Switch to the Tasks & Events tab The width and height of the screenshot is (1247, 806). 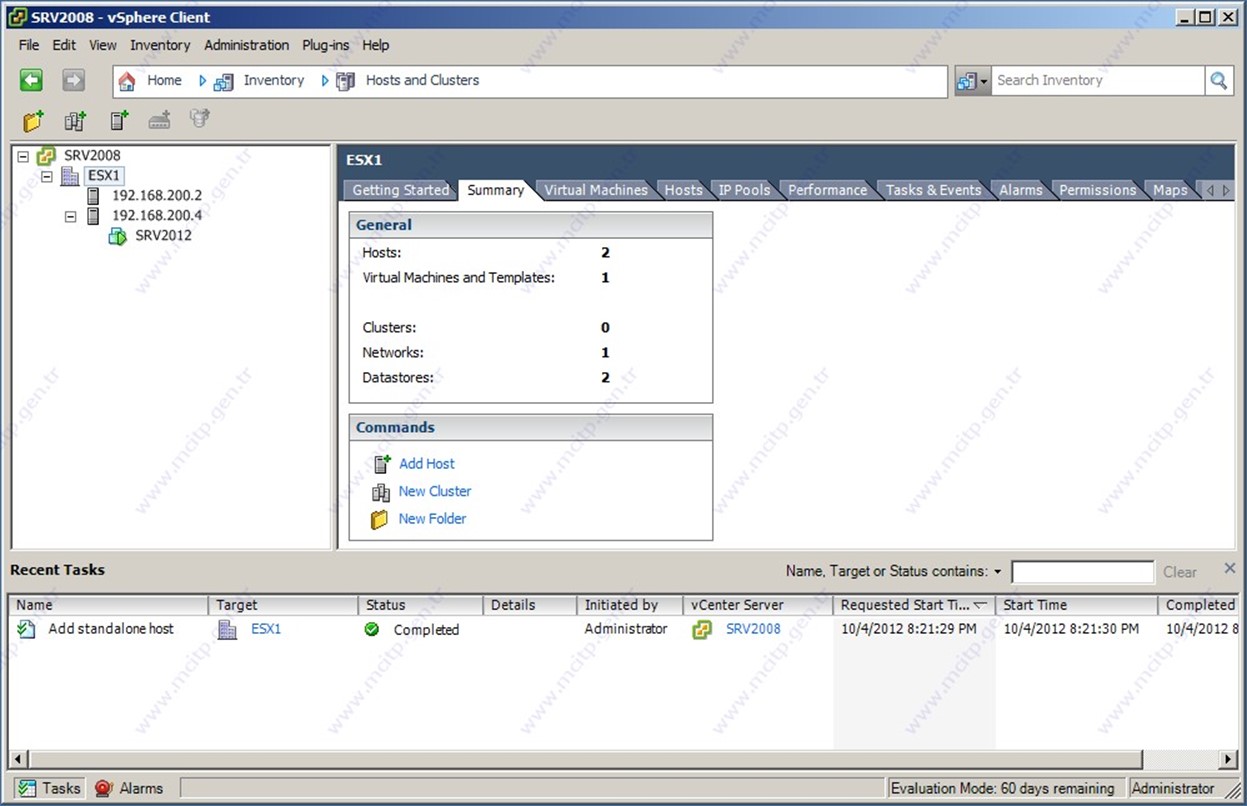(x=933, y=190)
